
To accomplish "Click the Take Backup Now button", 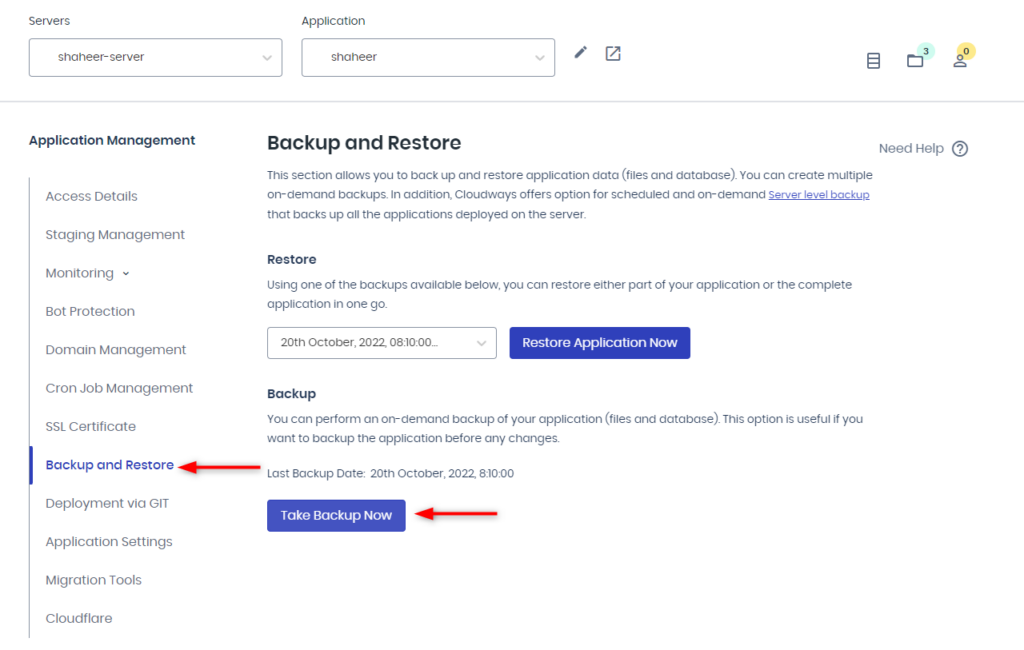I will tap(336, 516).
